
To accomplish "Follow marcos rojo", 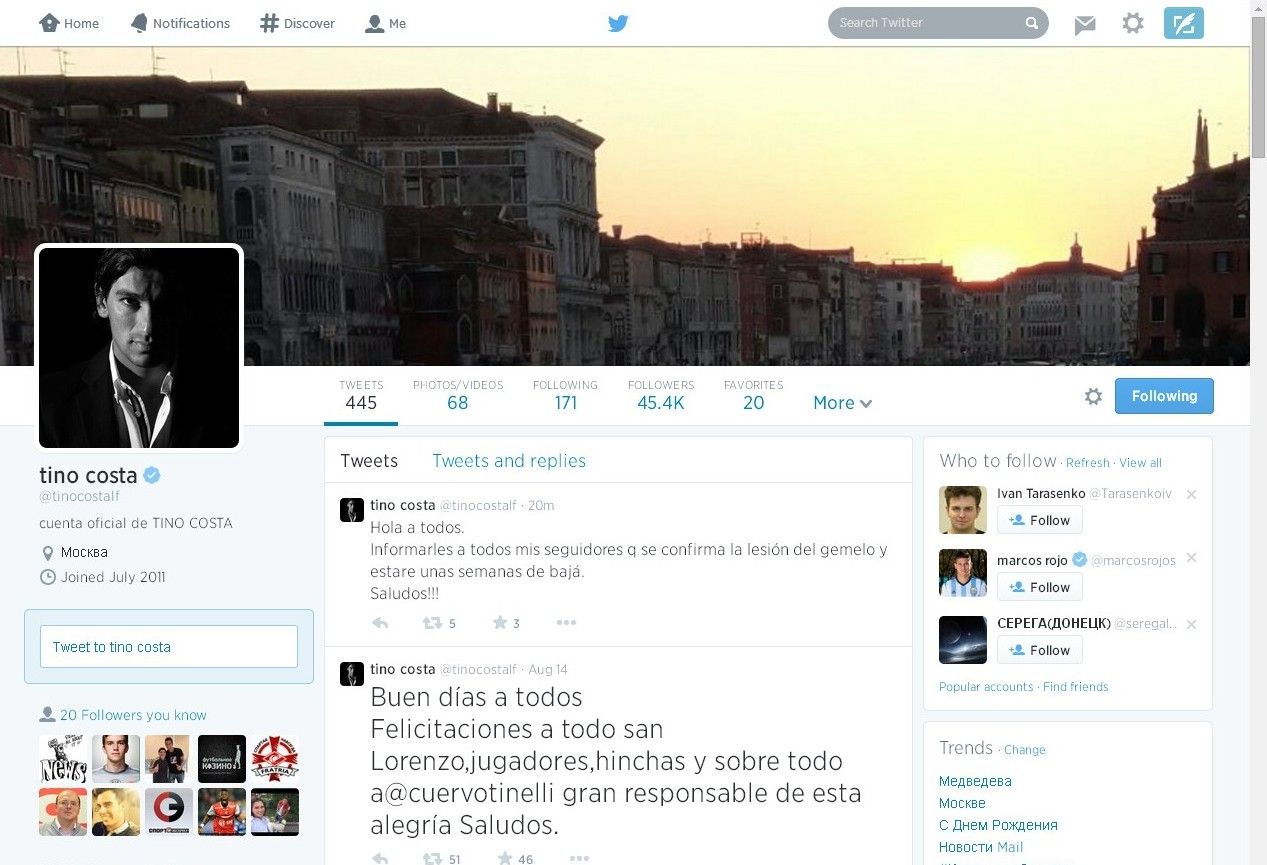I will click(x=1039, y=587).
